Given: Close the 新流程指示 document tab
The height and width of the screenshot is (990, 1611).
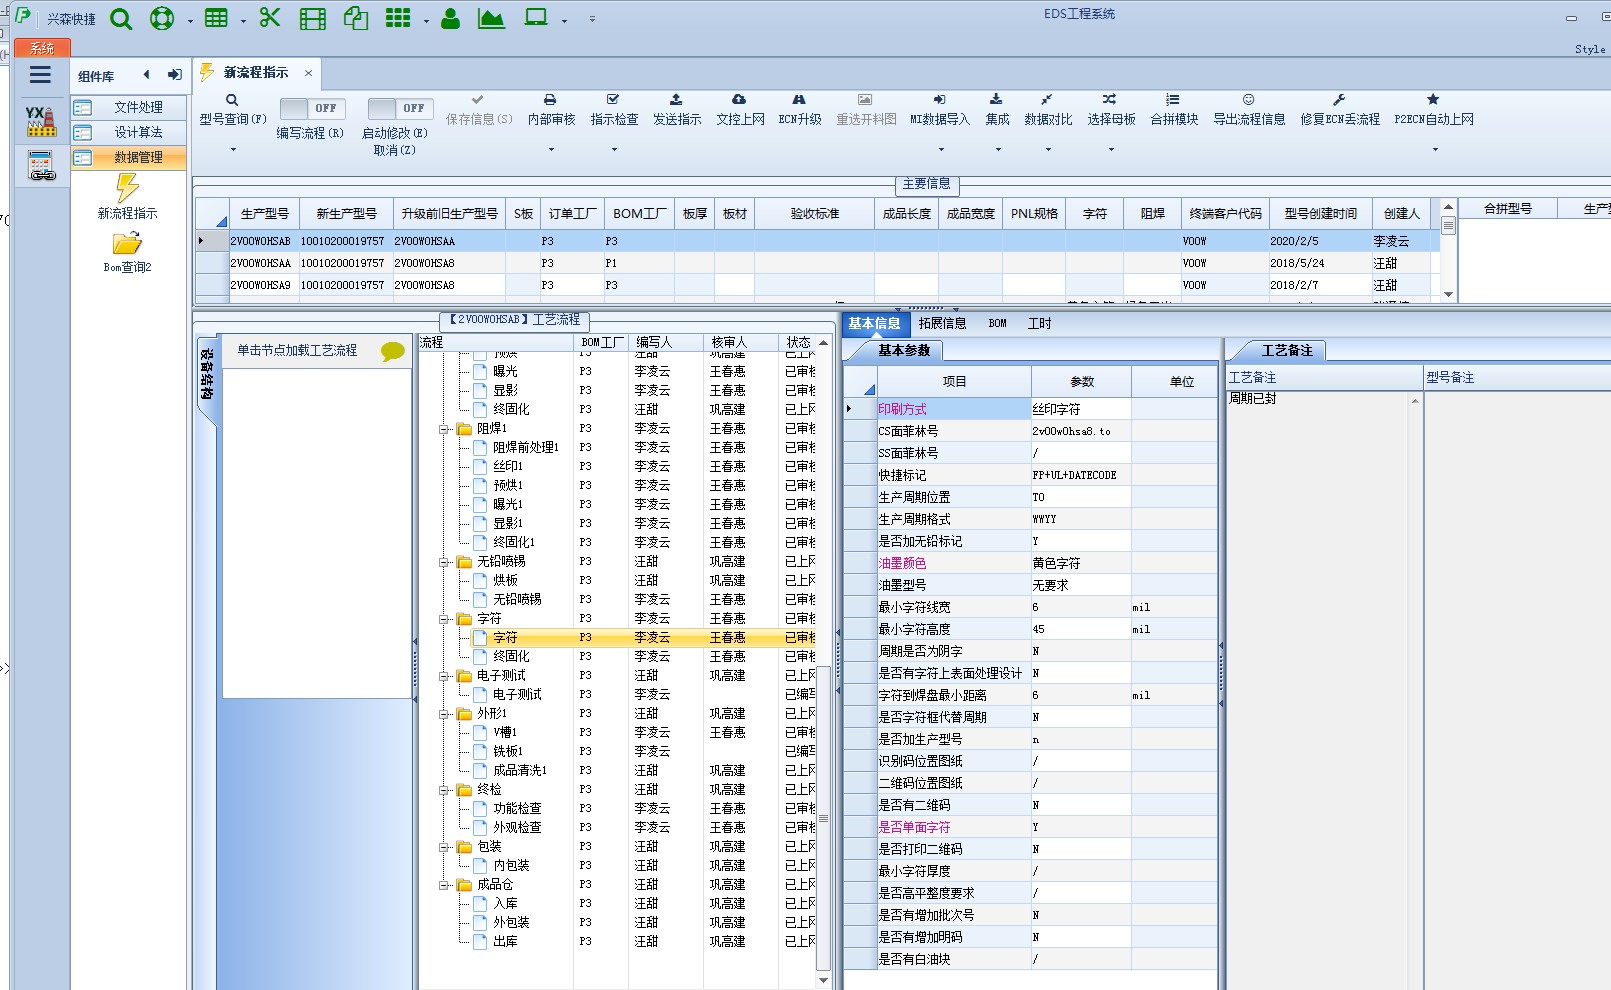Looking at the screenshot, I should [308, 73].
